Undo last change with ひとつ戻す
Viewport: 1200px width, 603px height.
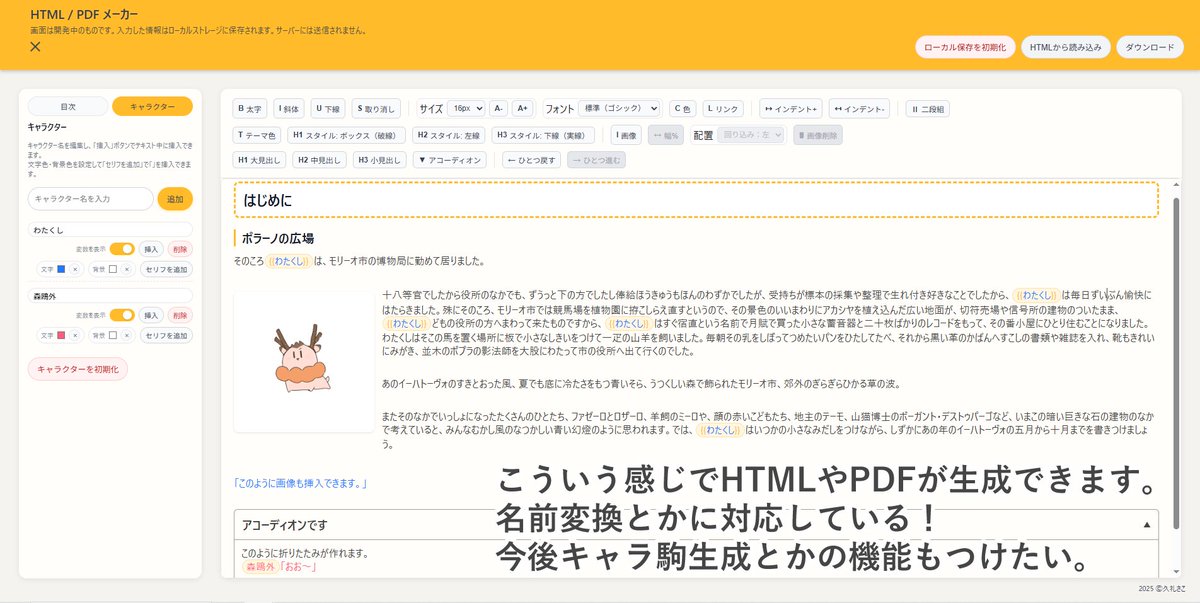click(532, 160)
